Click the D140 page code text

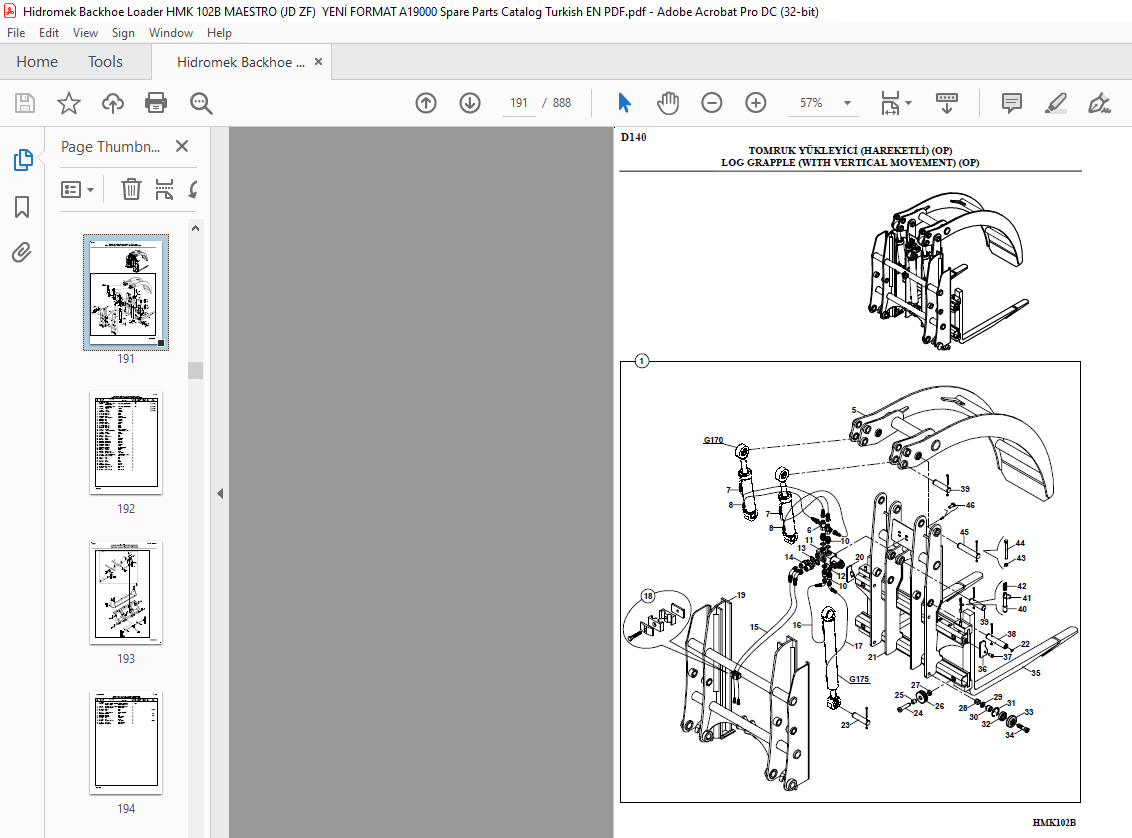click(633, 137)
